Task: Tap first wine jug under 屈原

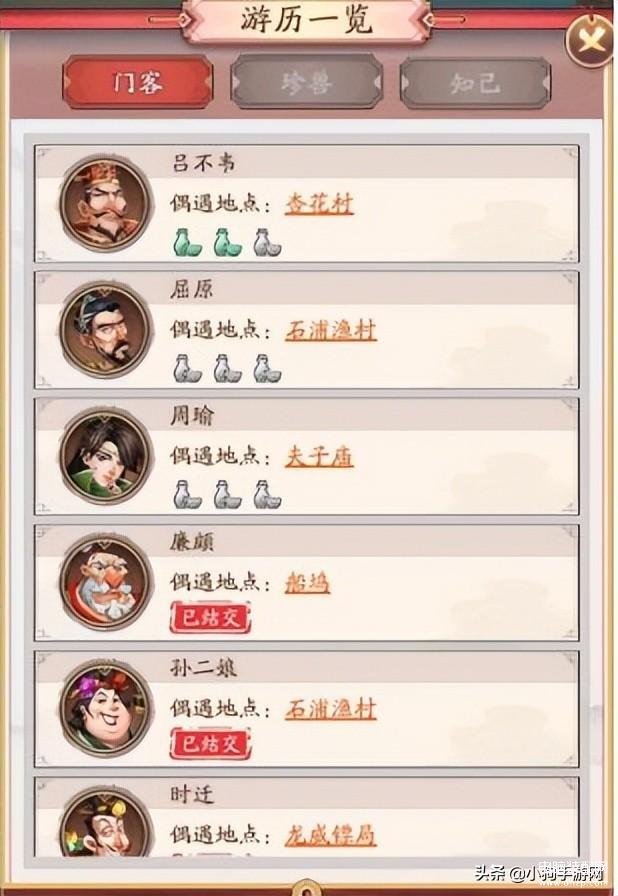Action: point(187,369)
